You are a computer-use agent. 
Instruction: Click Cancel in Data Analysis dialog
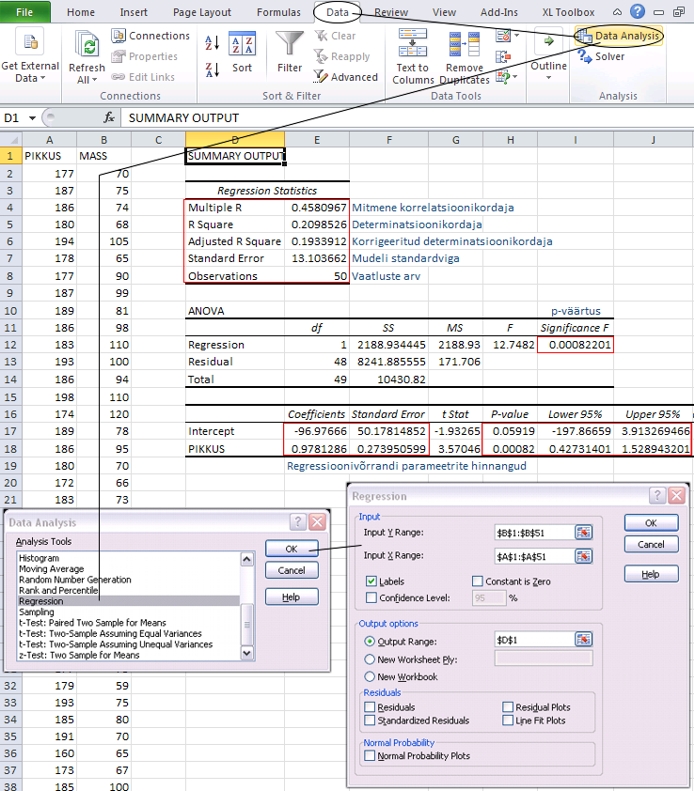(292, 570)
